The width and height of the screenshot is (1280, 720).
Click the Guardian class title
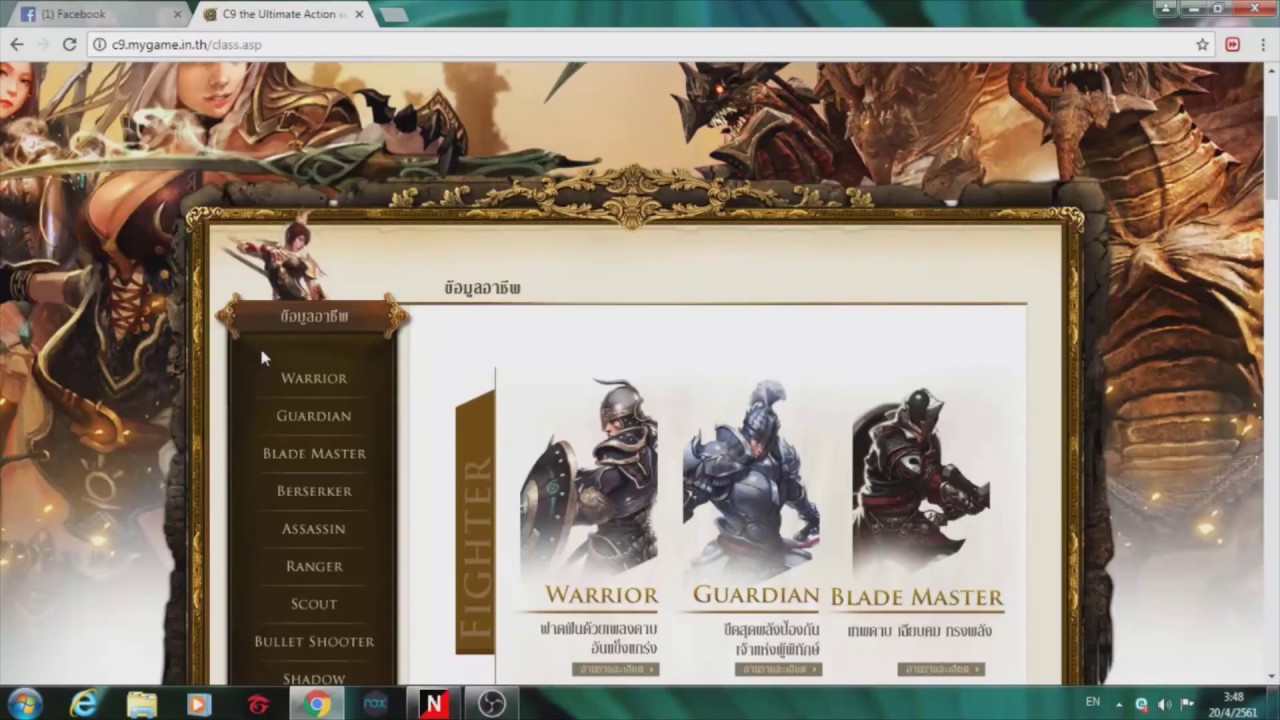756,594
